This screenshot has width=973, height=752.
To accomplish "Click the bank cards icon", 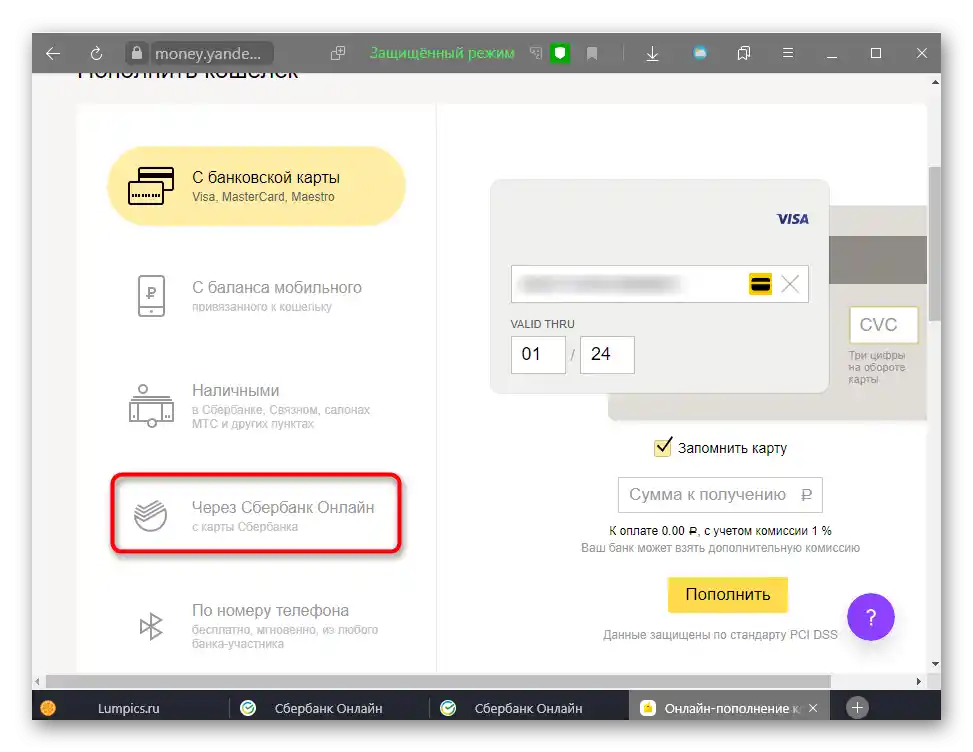I will [x=151, y=186].
